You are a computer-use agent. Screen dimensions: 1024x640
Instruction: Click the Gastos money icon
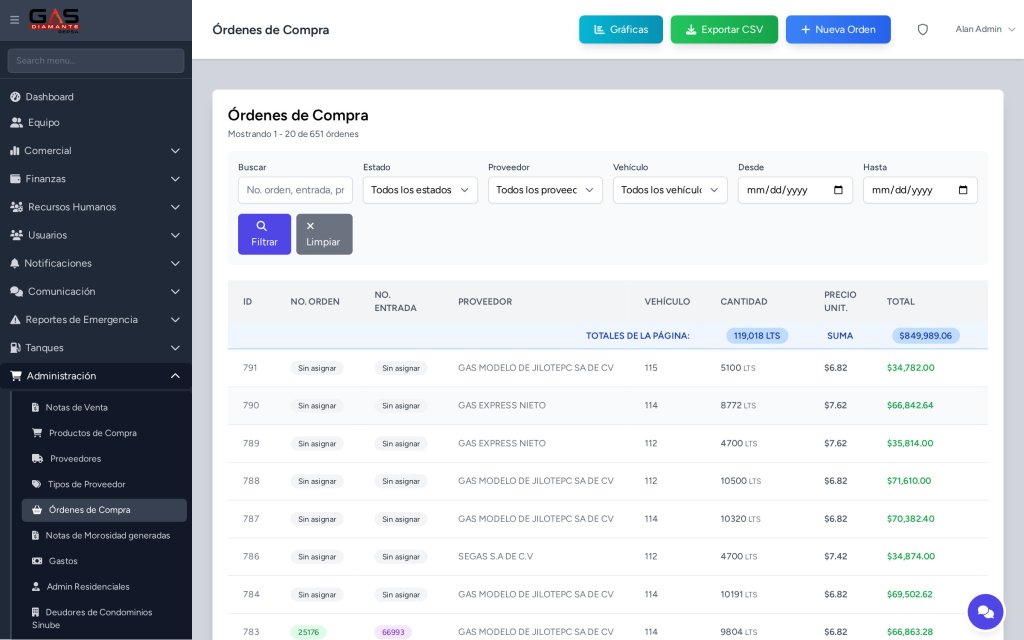37,561
